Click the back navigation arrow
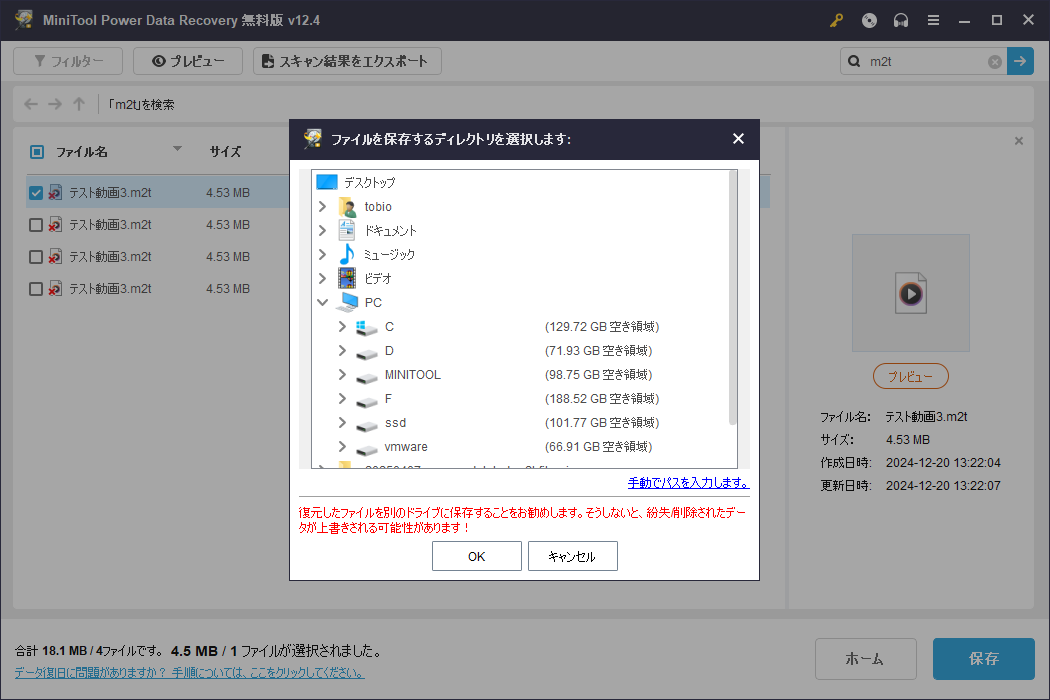This screenshot has width=1050, height=700. point(31,104)
